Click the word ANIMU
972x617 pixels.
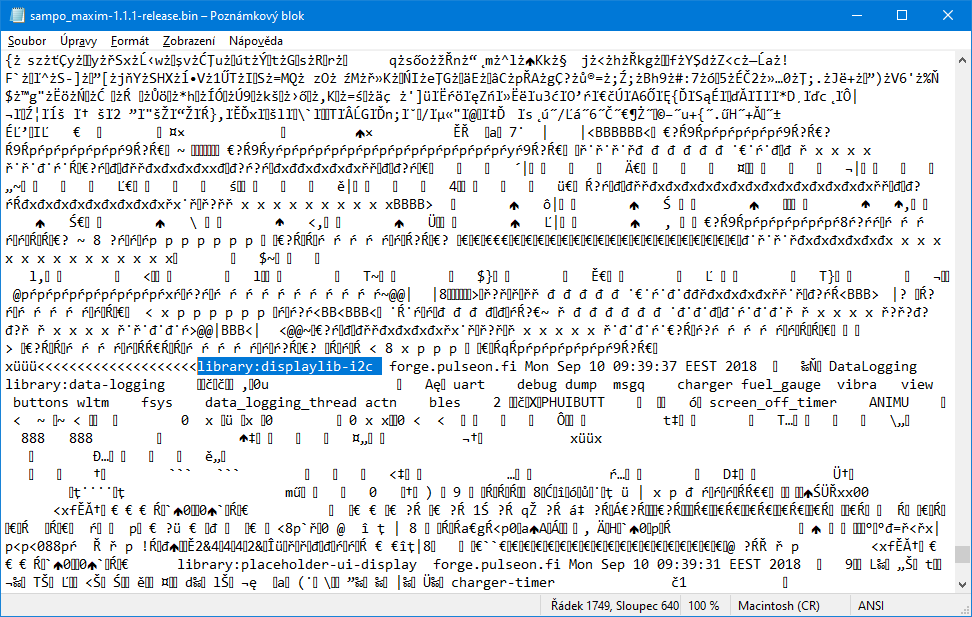(888, 402)
